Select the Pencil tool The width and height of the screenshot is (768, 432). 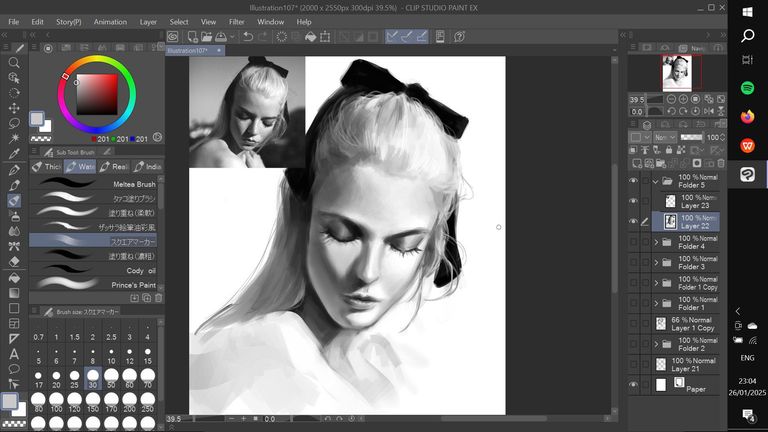click(14, 185)
